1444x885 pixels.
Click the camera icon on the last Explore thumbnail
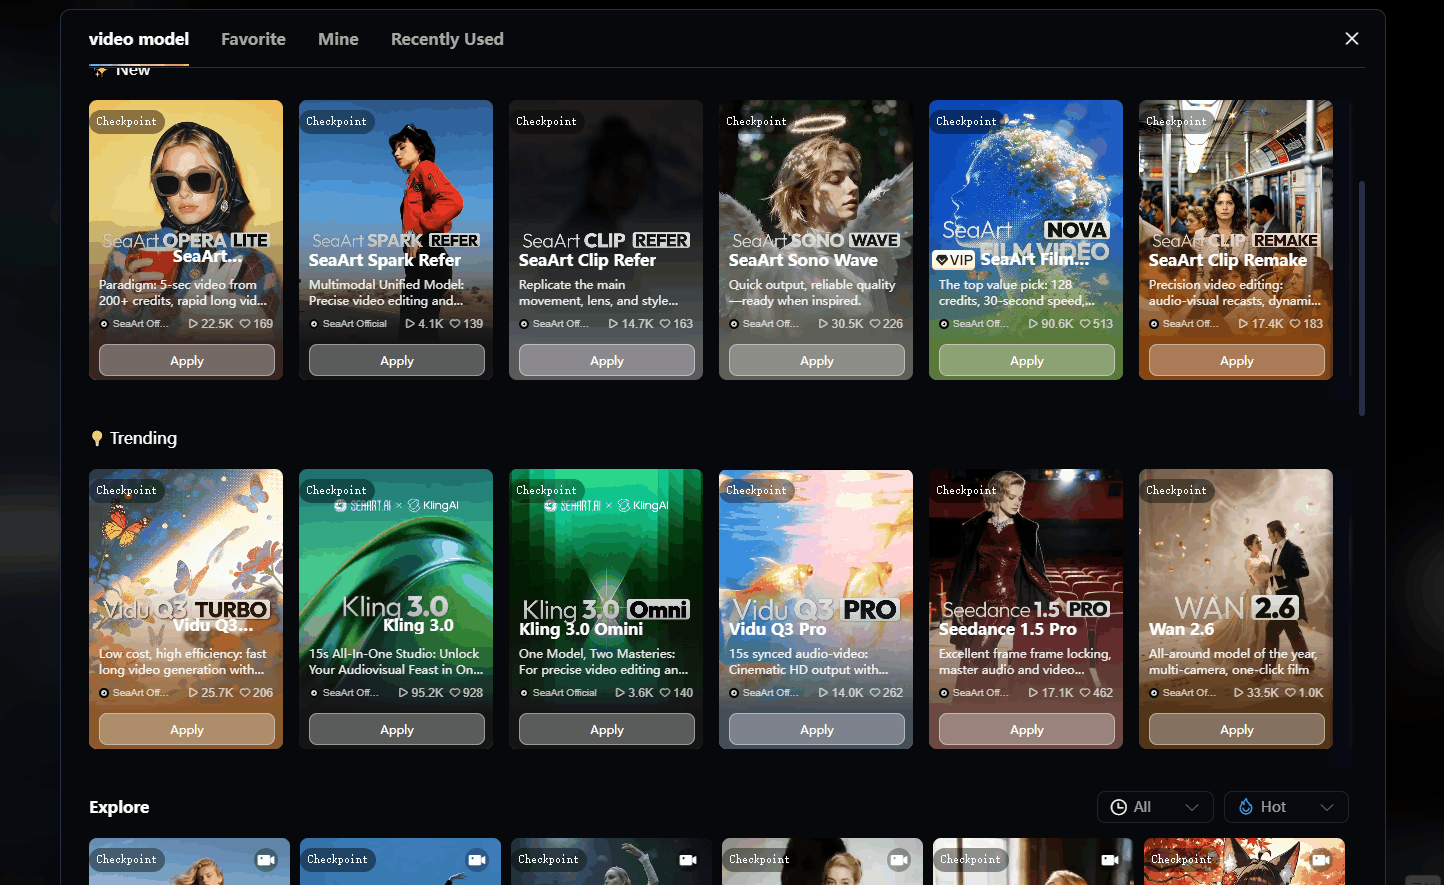tap(1320, 859)
